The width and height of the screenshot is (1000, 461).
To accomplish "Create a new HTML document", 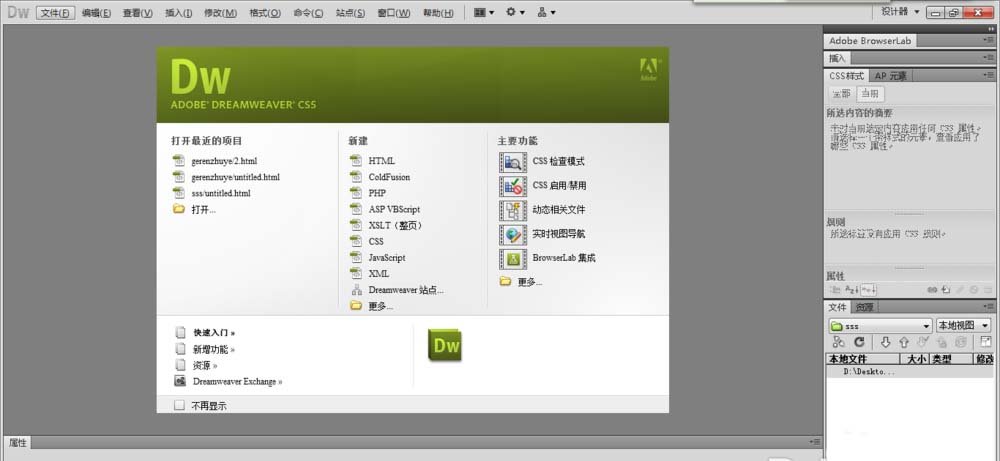I will [x=381, y=161].
